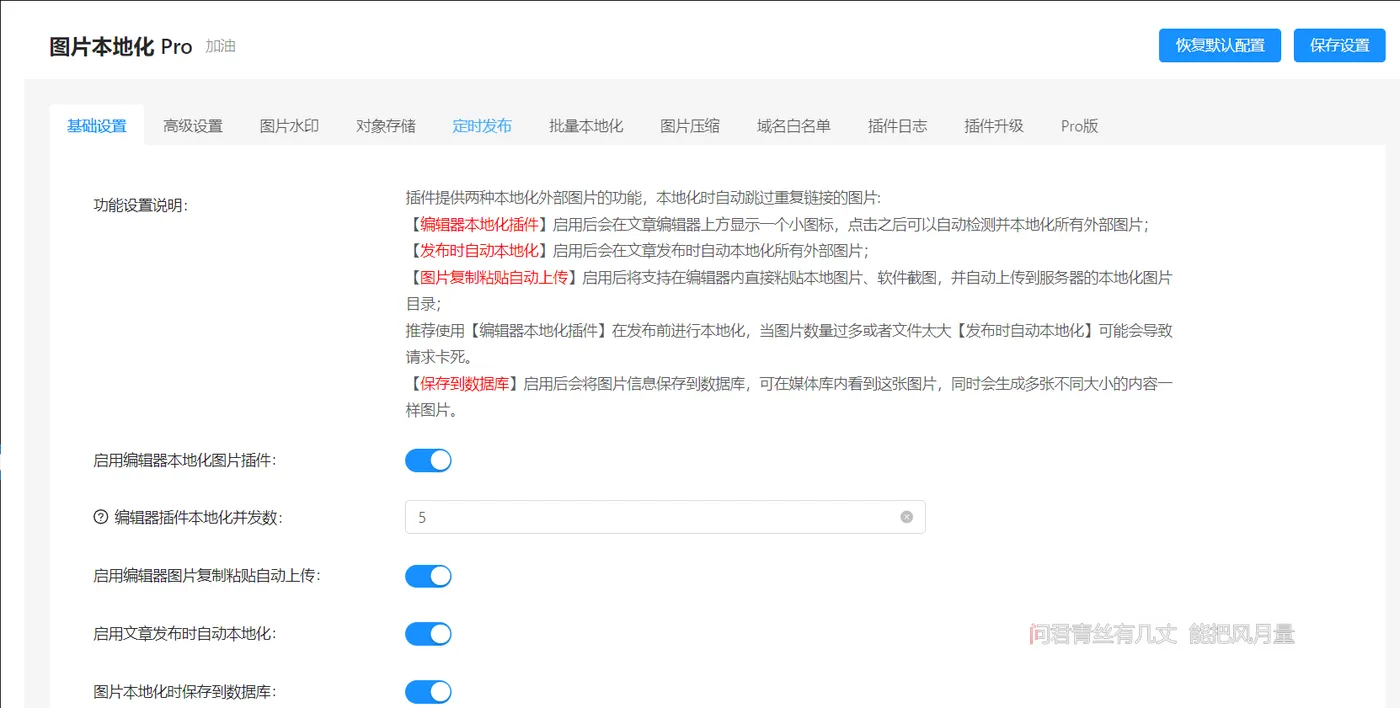Click the 启用文章发布时自动本地化 label
This screenshot has width=1400, height=708.
tap(185, 634)
